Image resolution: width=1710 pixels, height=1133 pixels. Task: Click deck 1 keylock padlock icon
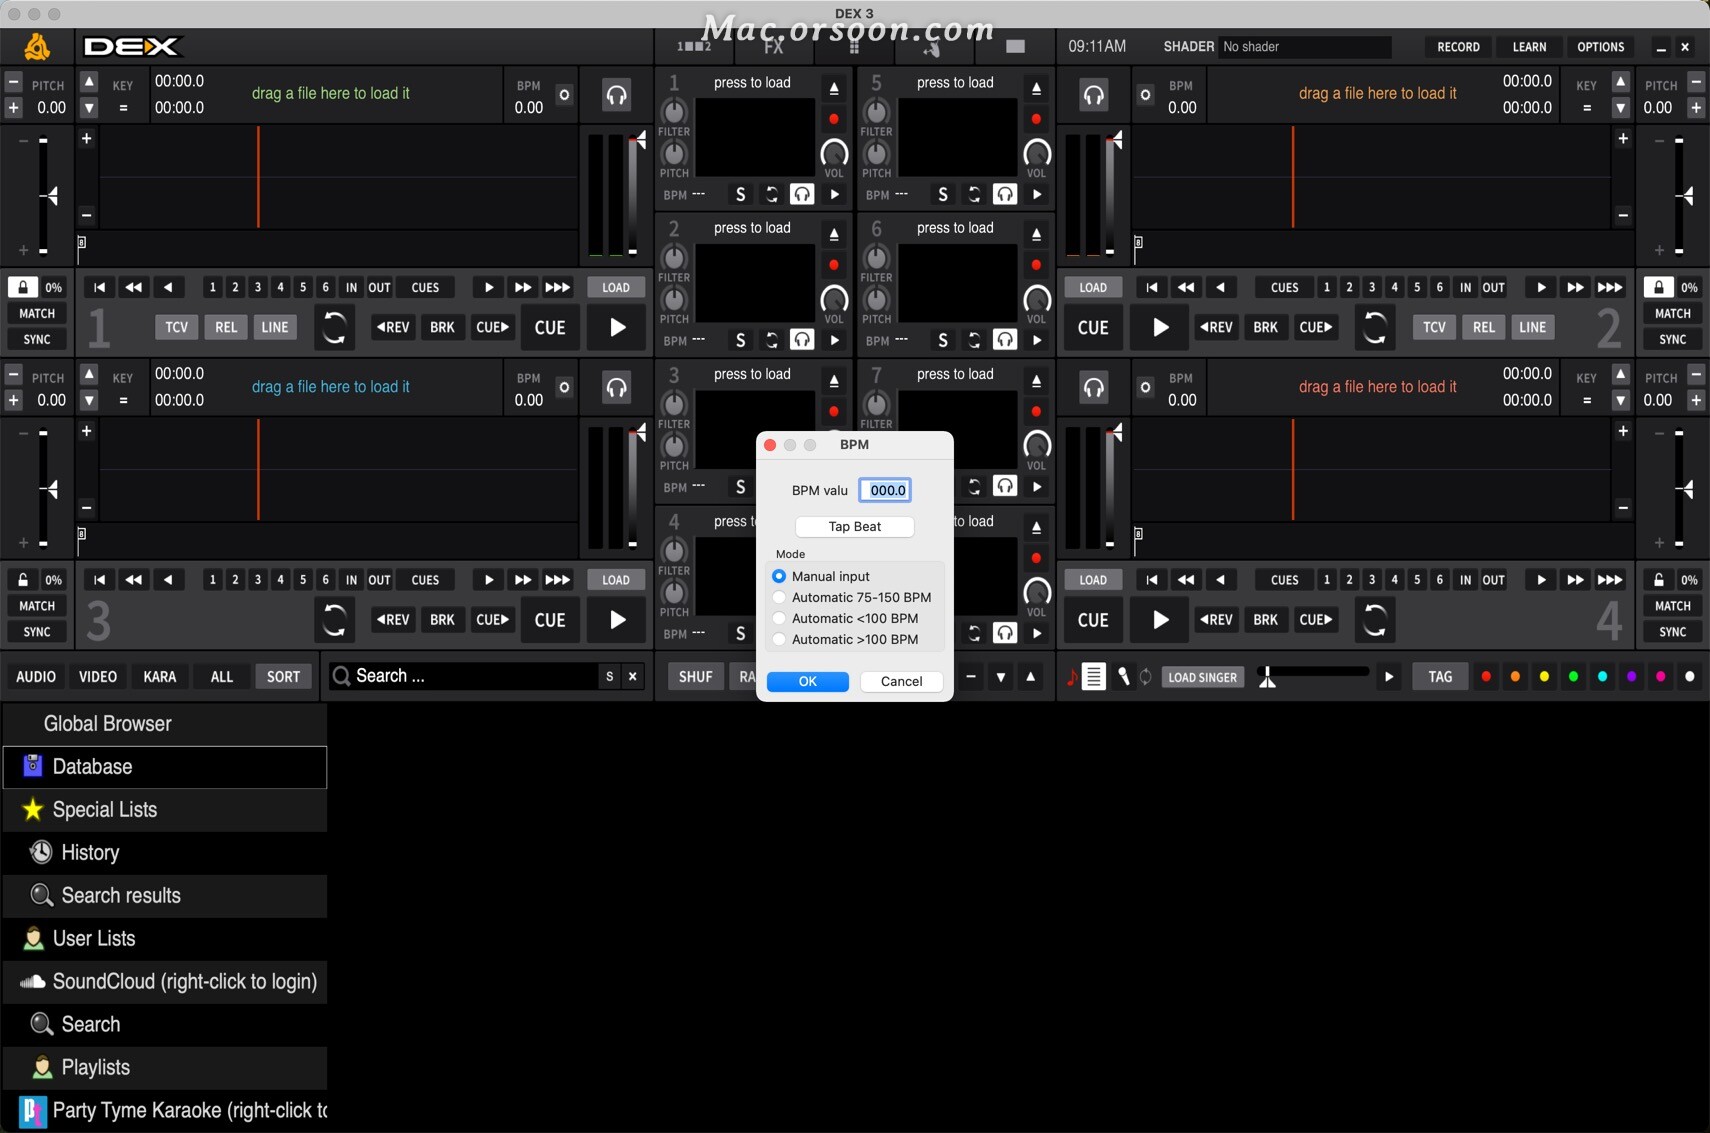[22, 287]
